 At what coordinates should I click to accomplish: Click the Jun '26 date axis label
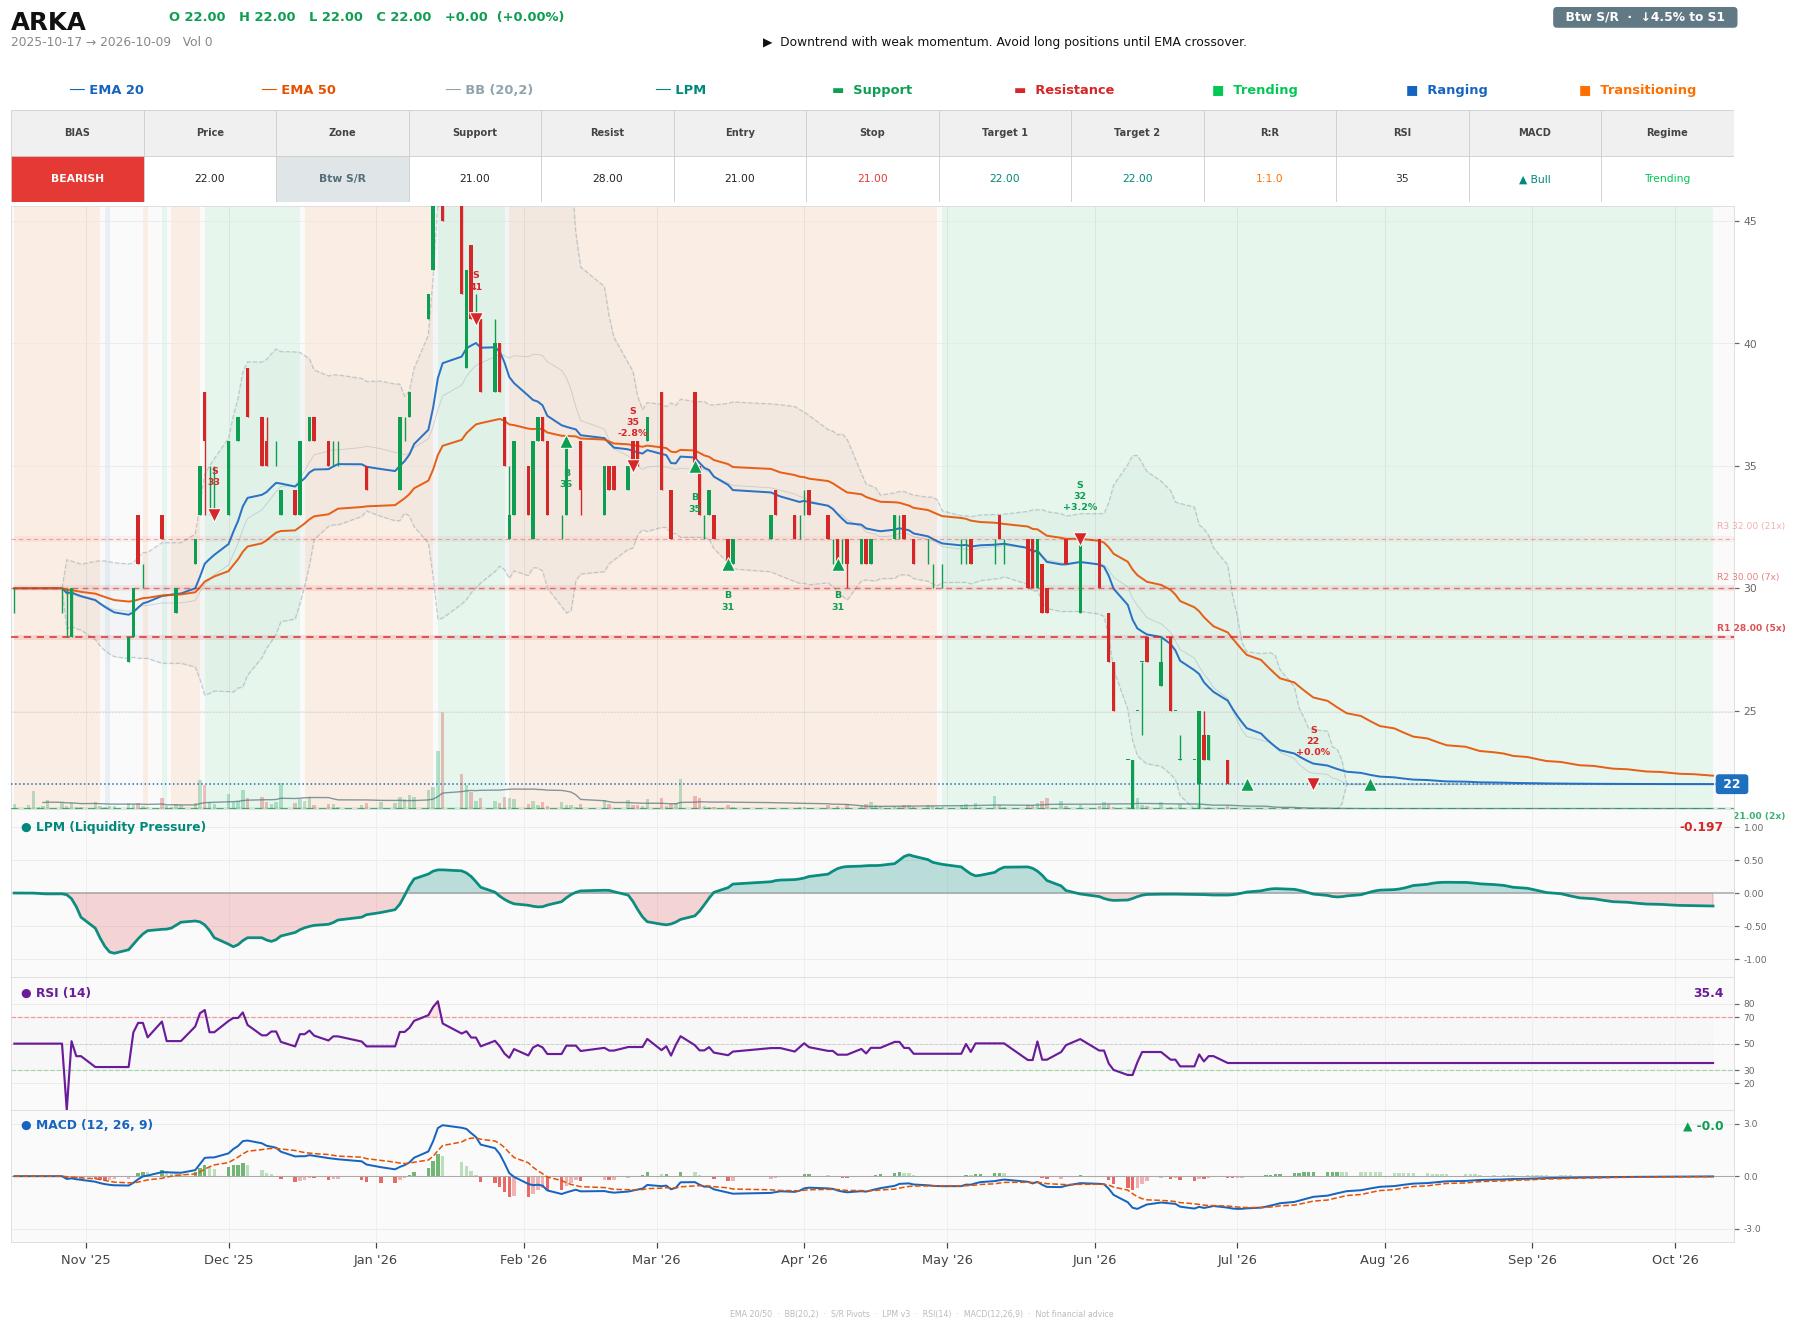1094,1259
